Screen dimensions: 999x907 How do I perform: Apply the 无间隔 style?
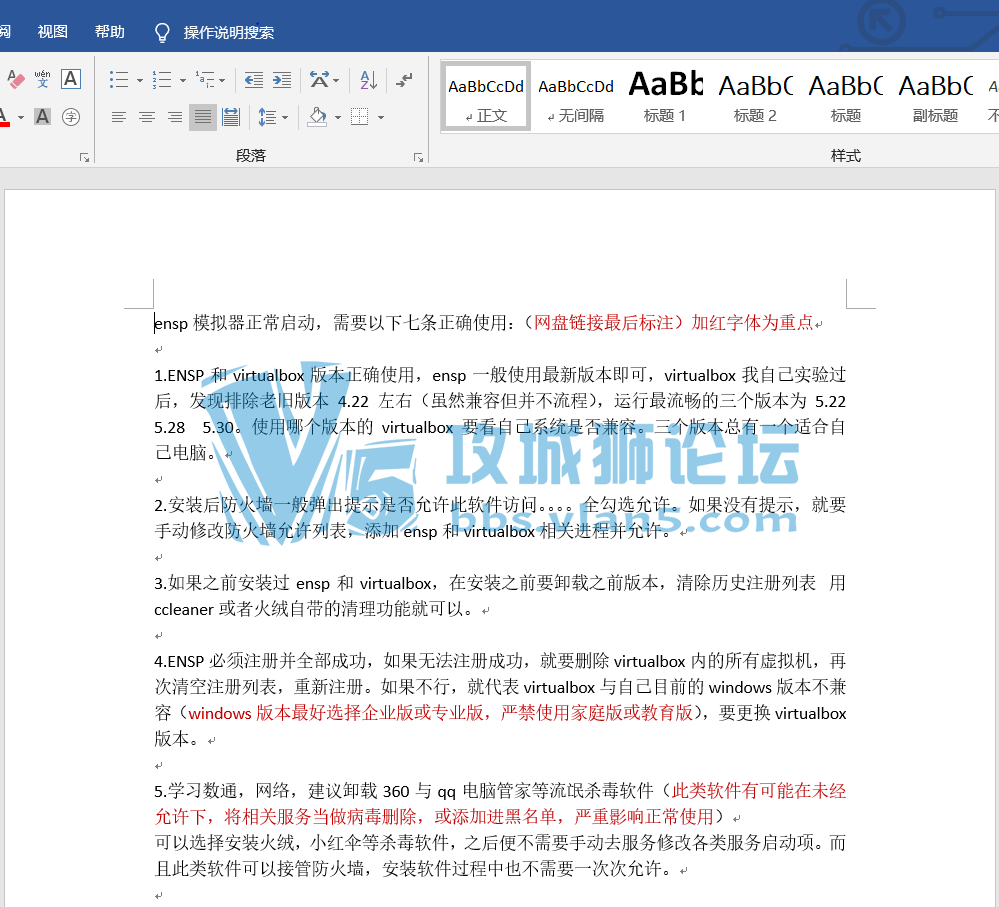(576, 97)
